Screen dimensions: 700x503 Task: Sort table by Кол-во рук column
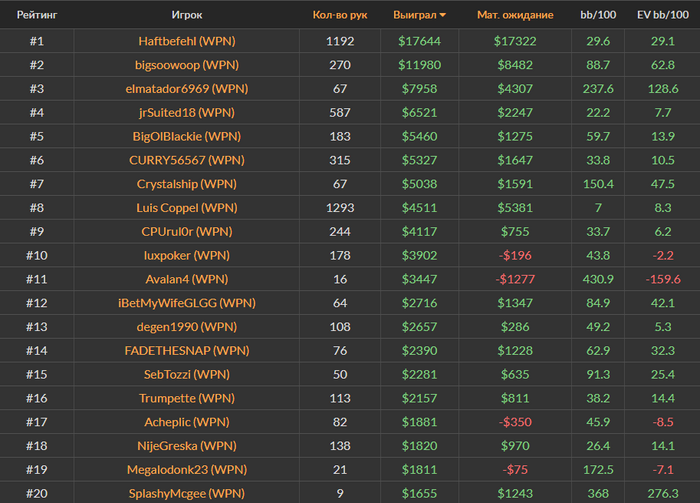click(x=339, y=16)
